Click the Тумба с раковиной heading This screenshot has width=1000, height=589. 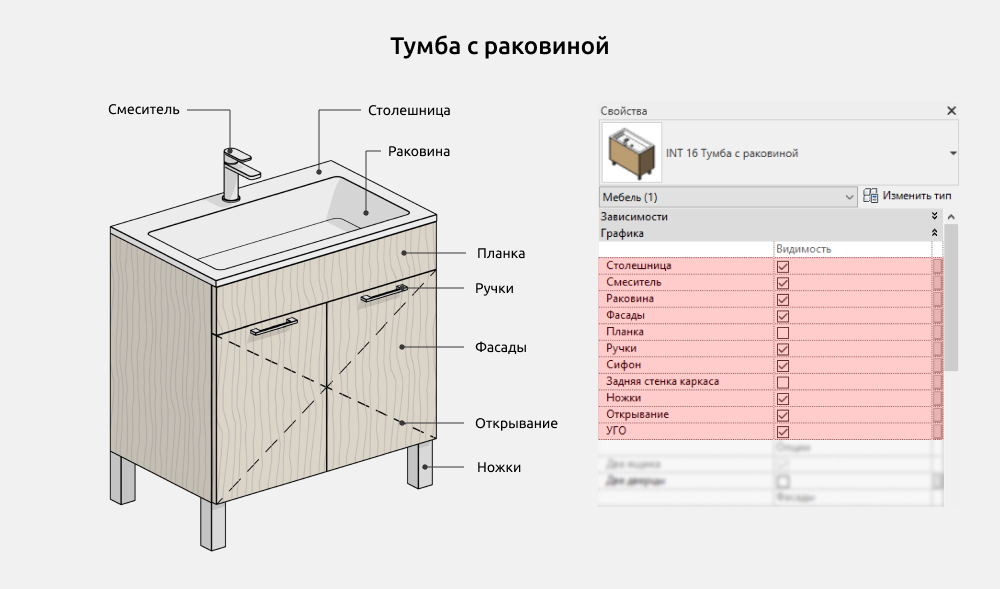tap(499, 46)
